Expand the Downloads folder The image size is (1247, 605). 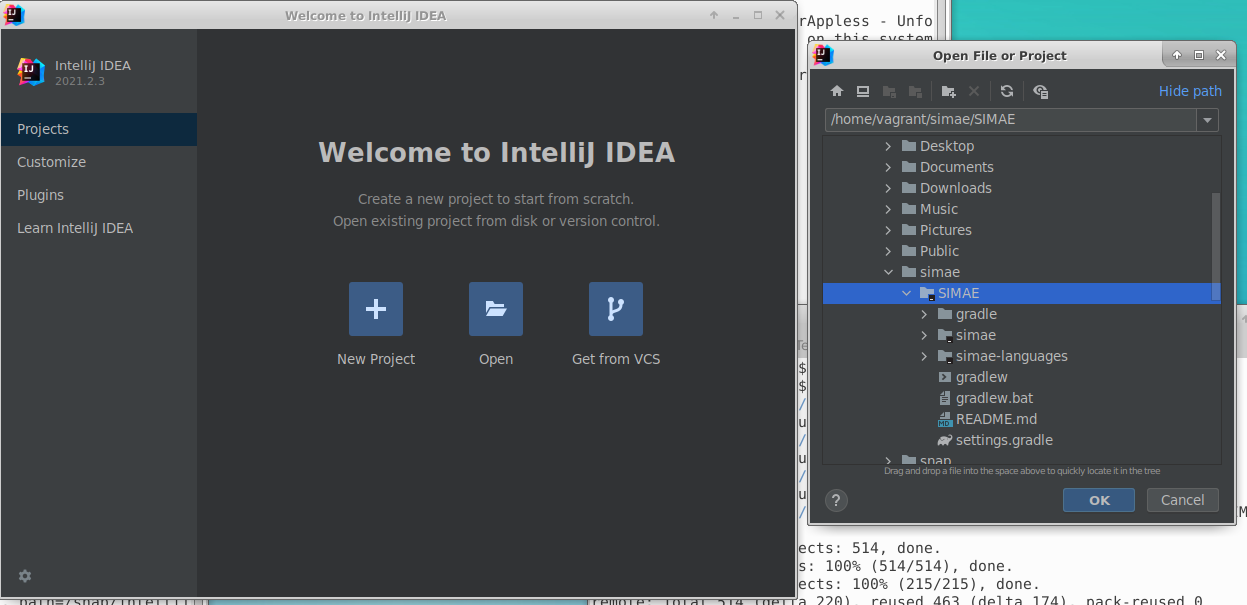coord(888,188)
